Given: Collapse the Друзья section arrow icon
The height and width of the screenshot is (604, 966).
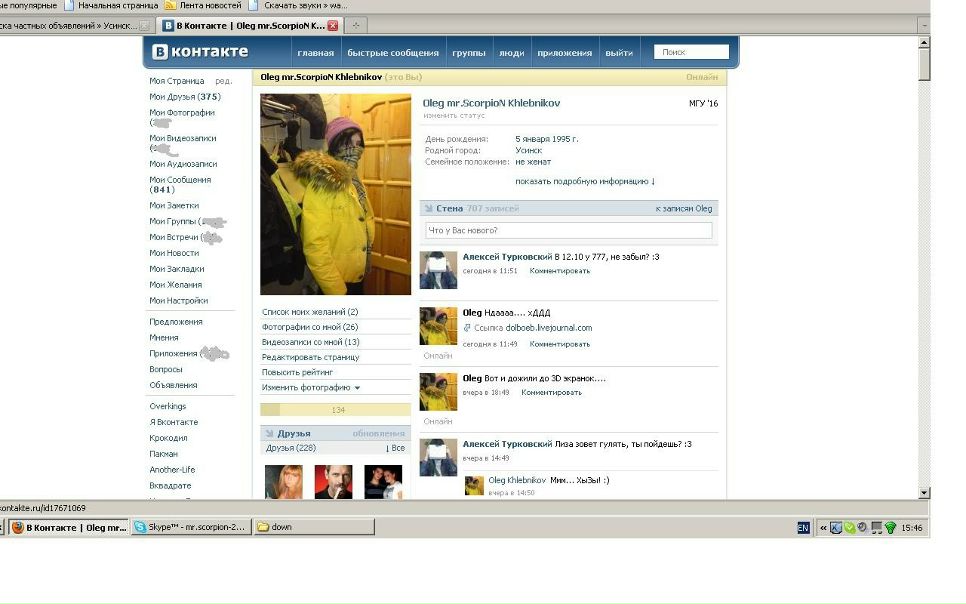Looking at the screenshot, I should click(269, 434).
